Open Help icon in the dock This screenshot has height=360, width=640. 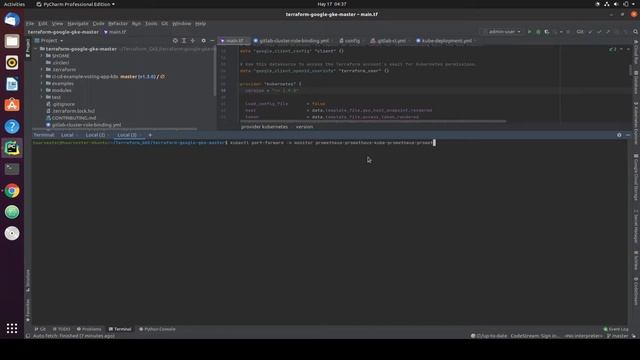12,127
